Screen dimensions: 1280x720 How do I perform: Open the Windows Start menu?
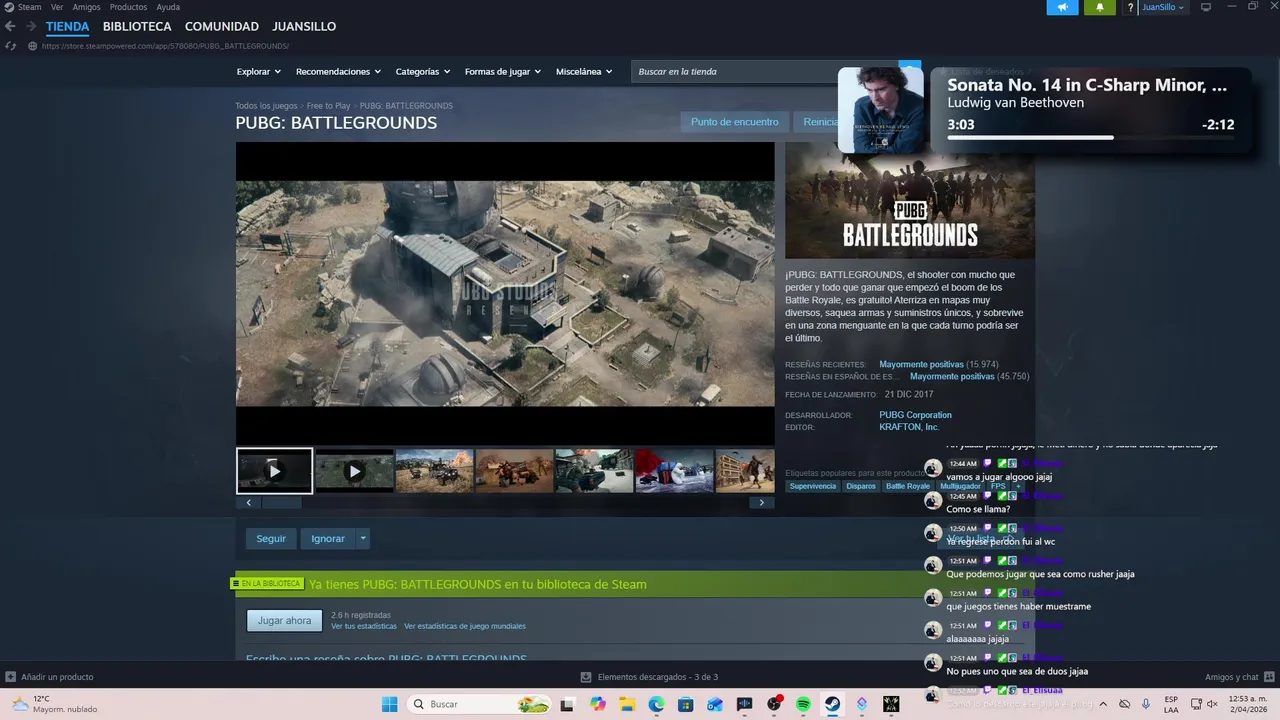click(389, 704)
